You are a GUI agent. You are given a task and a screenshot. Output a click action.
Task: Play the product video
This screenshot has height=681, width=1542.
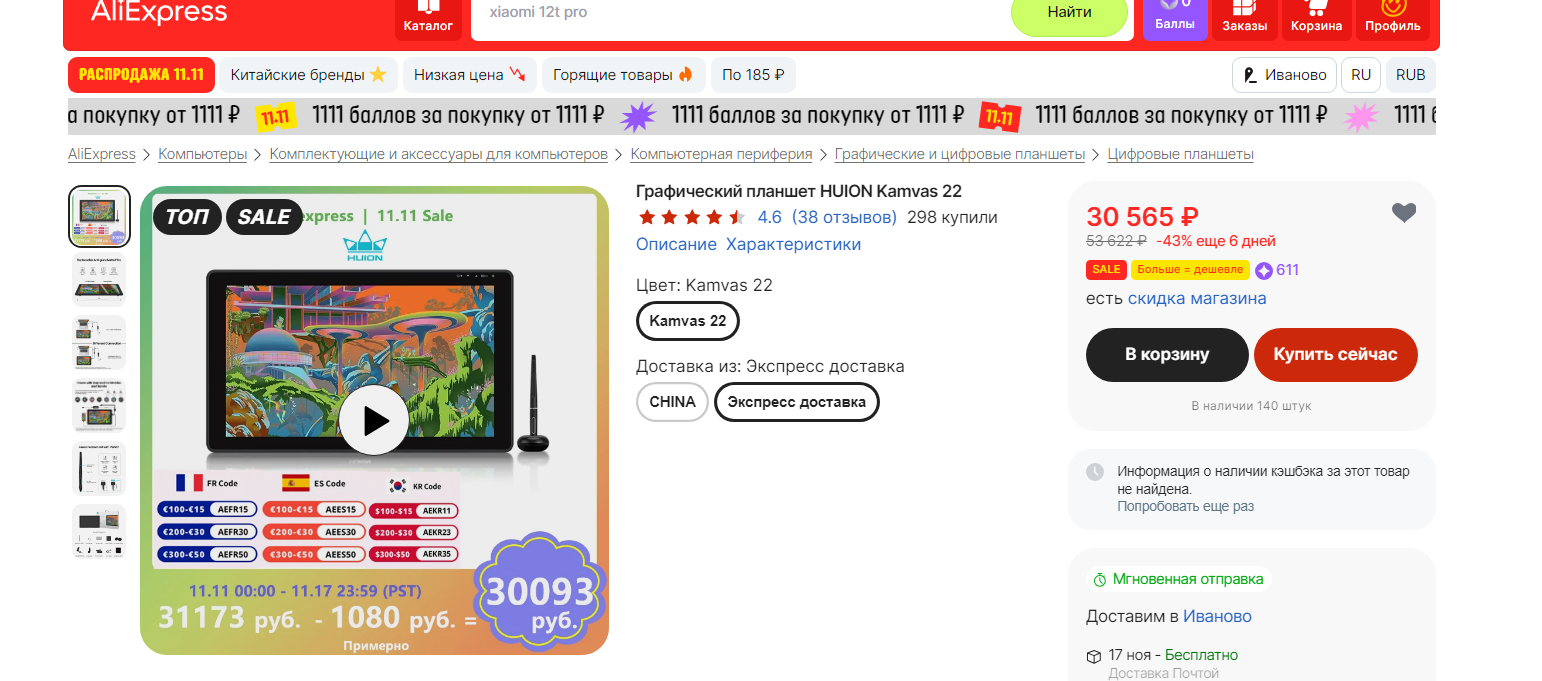coord(374,421)
